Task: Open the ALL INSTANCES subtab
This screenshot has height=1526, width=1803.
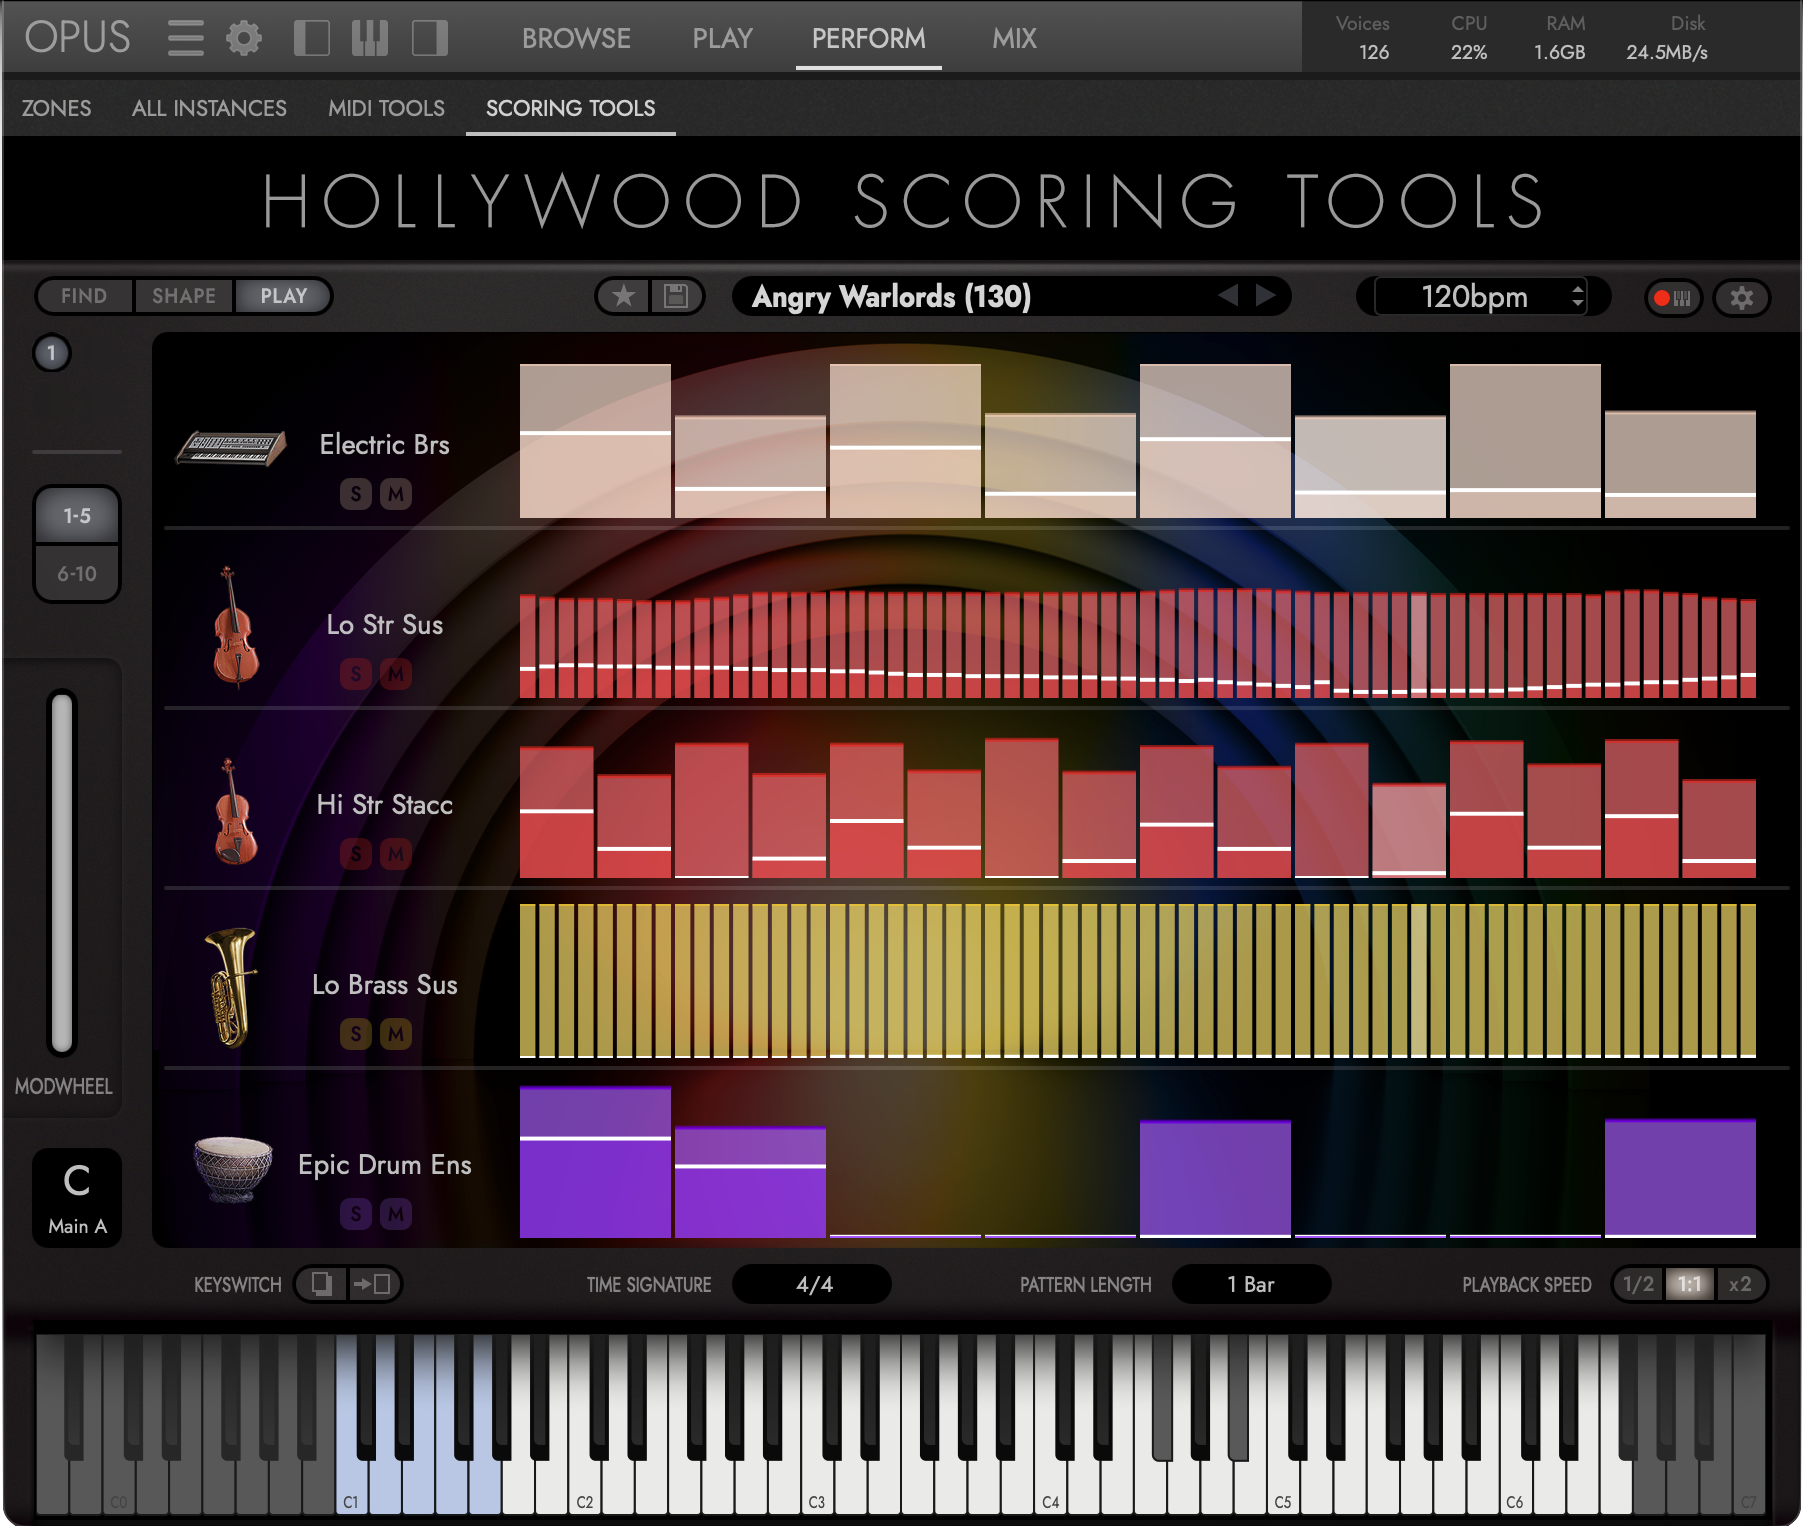Action: [209, 108]
